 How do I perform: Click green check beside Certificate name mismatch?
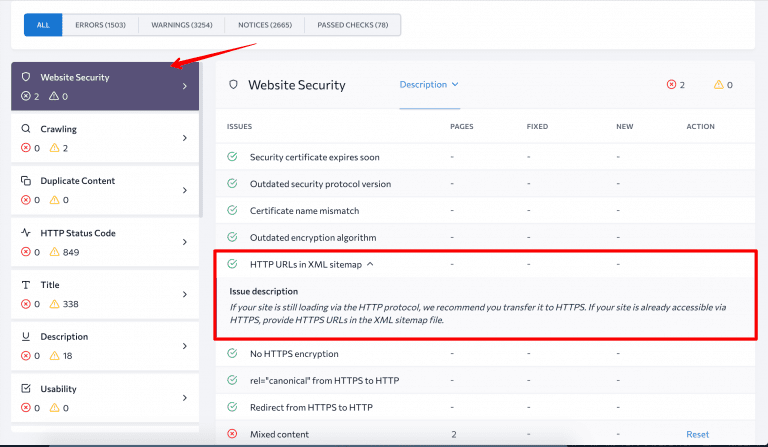pos(232,211)
